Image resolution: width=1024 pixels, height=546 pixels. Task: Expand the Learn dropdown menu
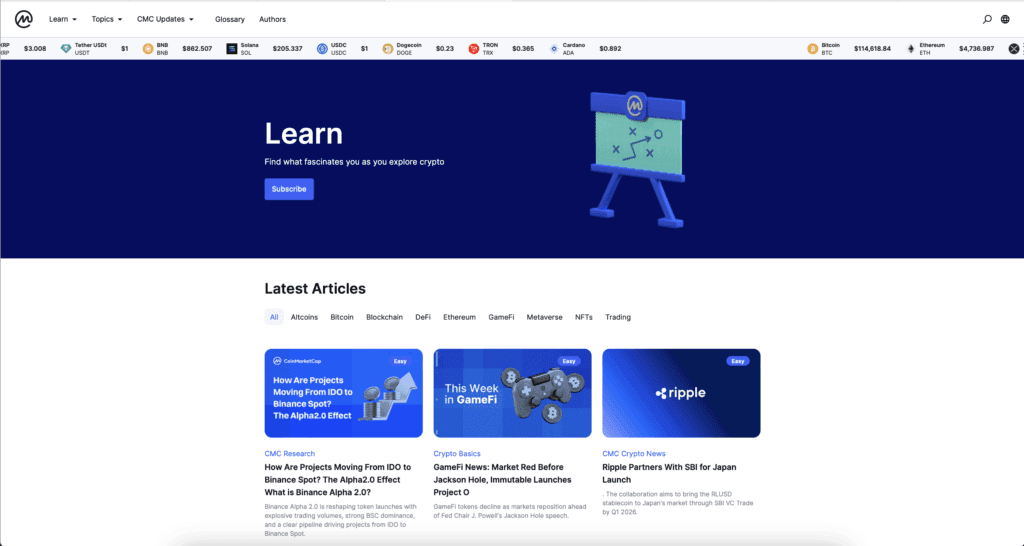click(63, 19)
